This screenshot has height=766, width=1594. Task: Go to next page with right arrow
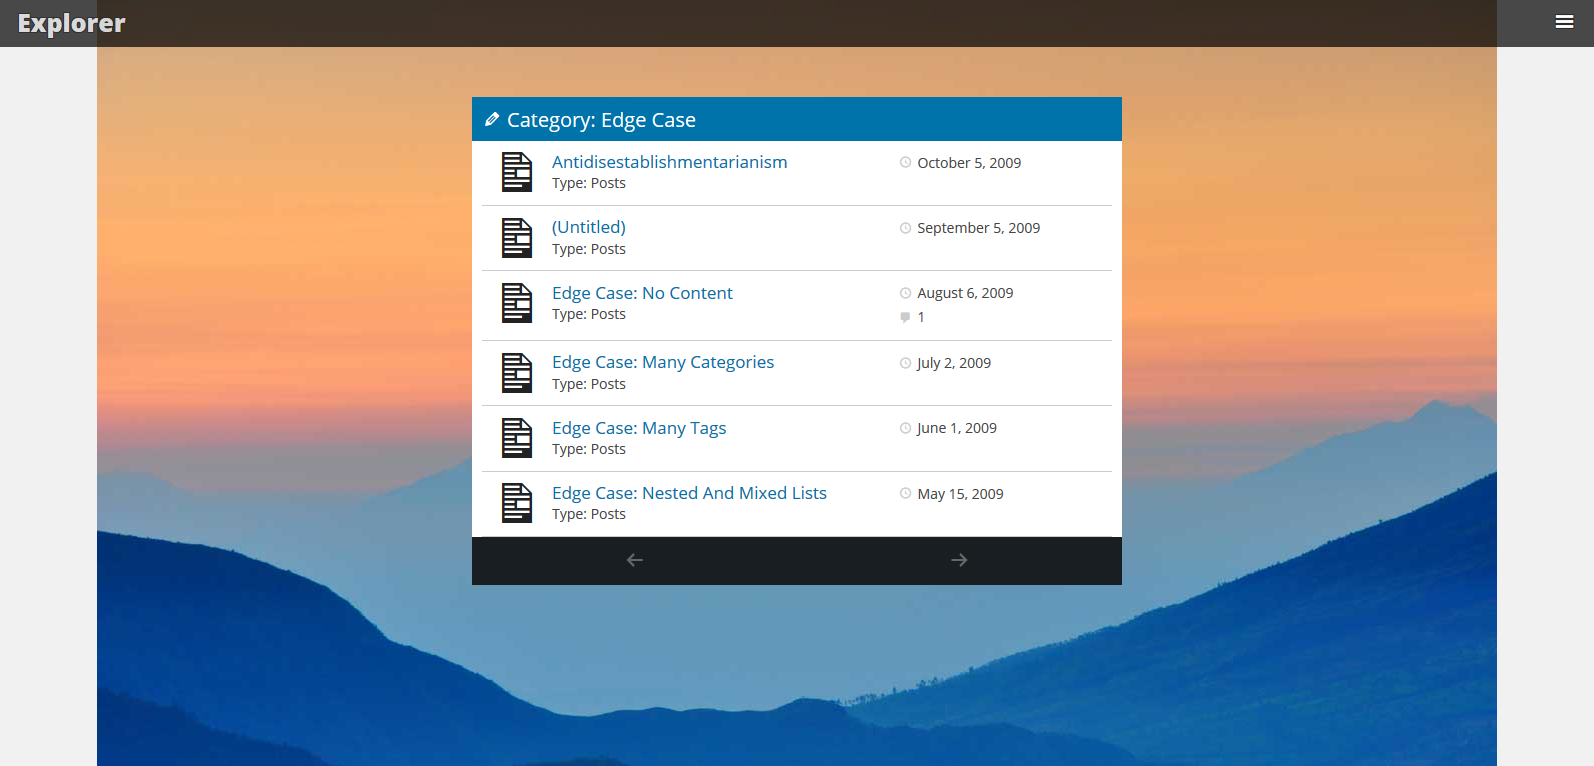pos(959,560)
